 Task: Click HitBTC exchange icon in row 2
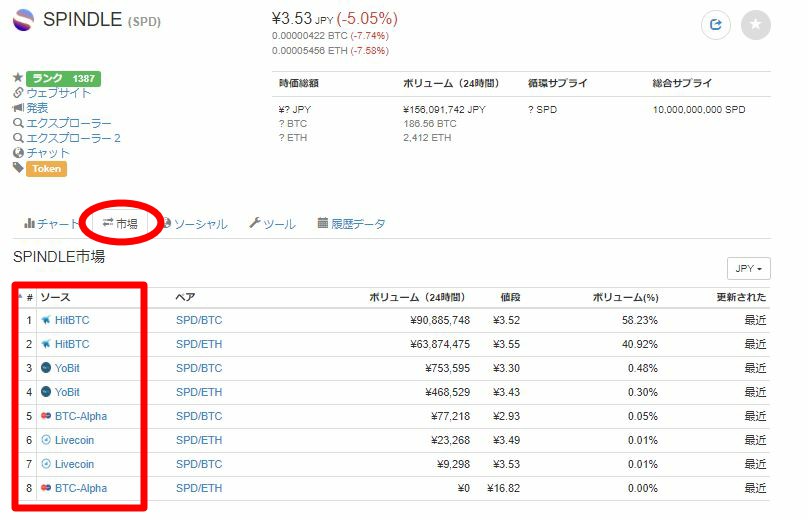46,344
